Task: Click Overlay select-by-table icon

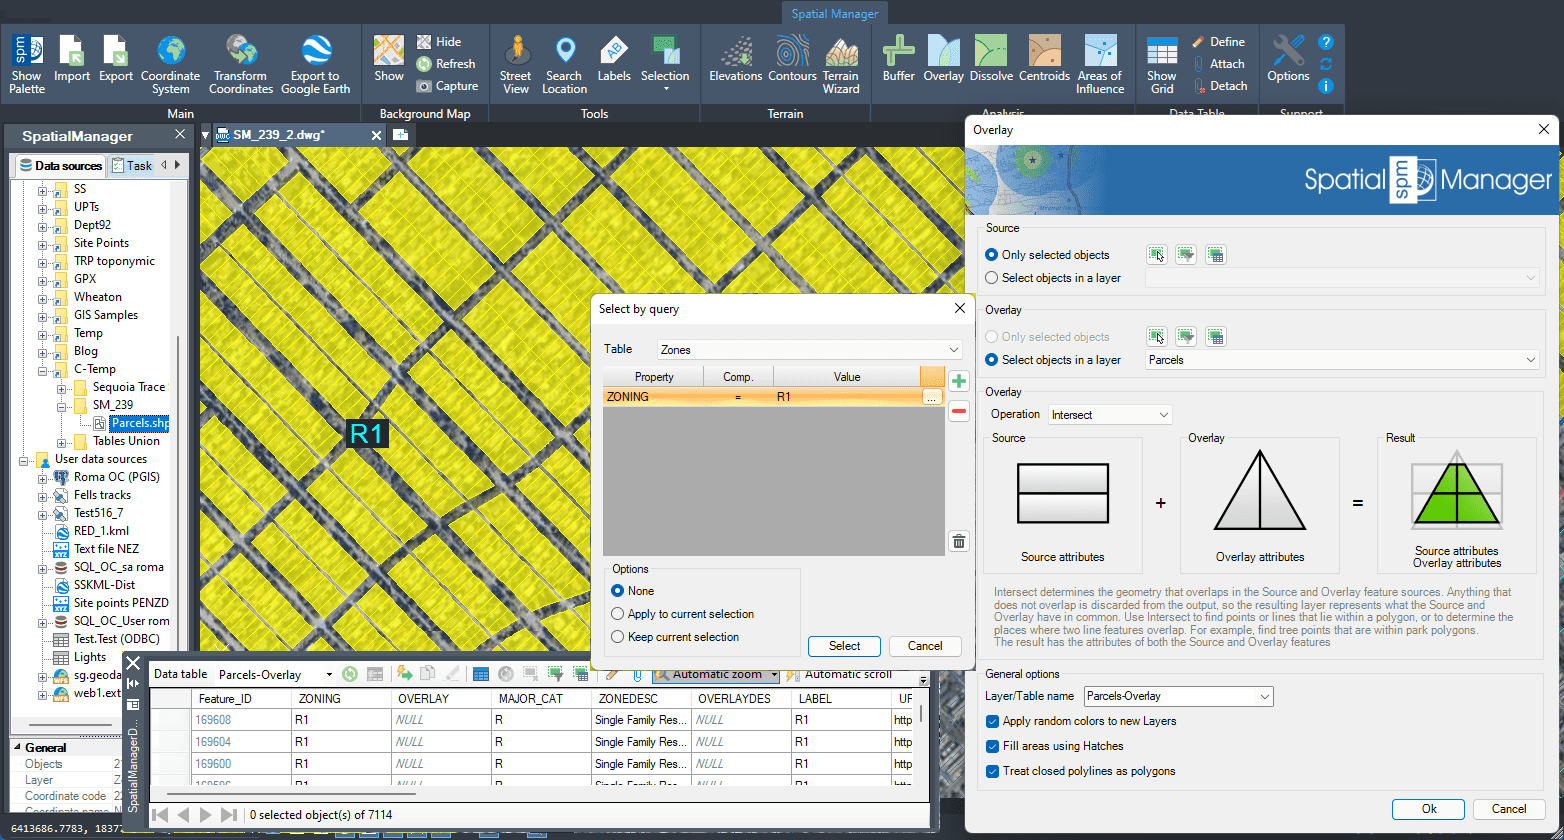Action: click(x=1216, y=337)
